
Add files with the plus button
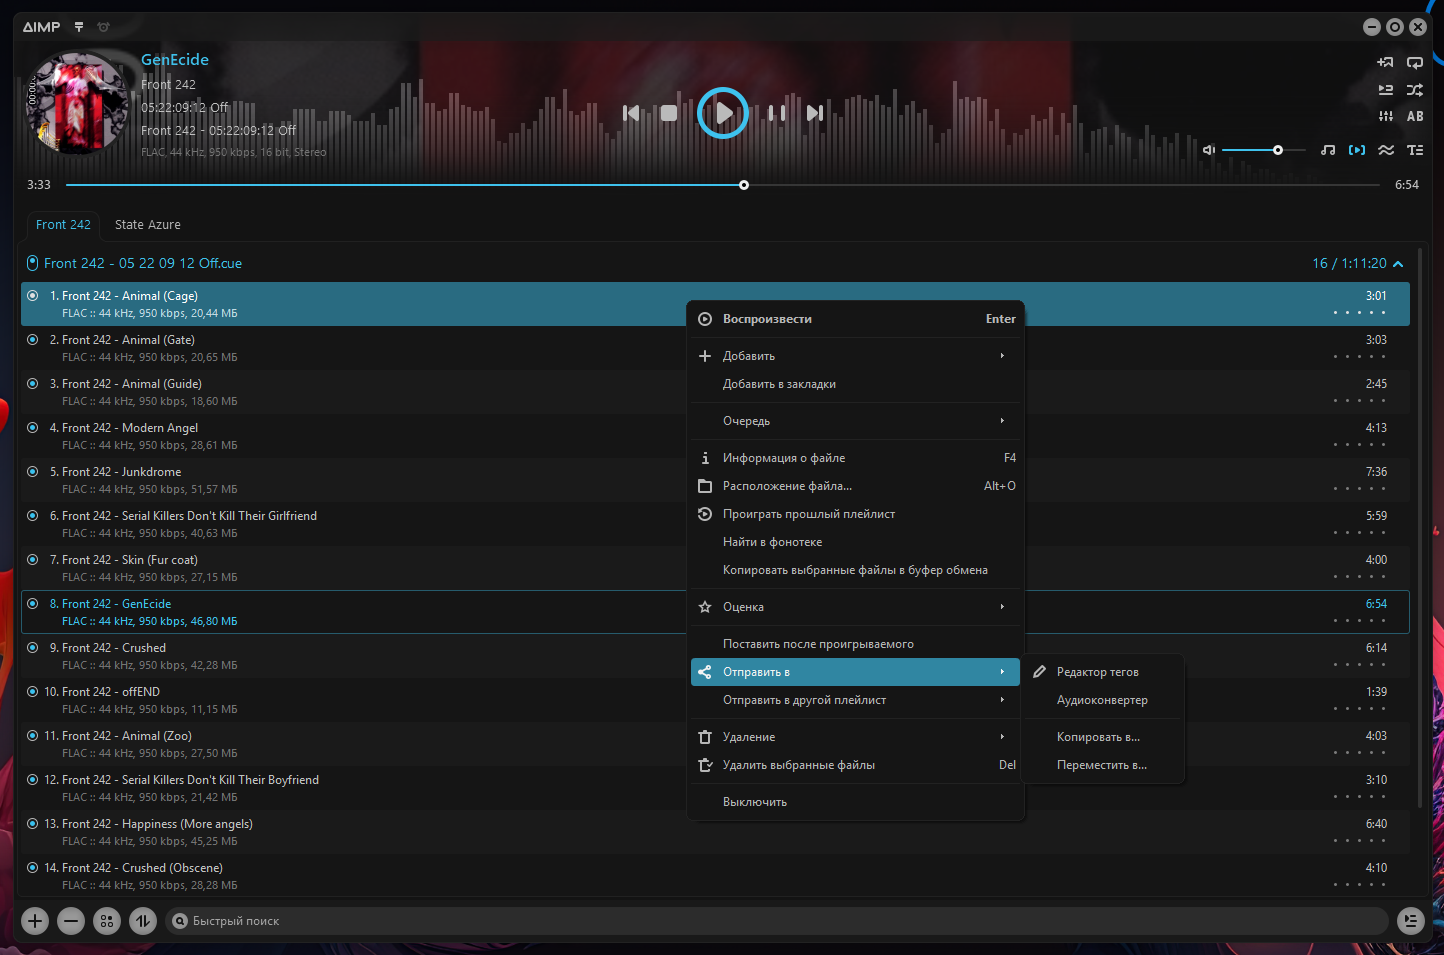35,921
